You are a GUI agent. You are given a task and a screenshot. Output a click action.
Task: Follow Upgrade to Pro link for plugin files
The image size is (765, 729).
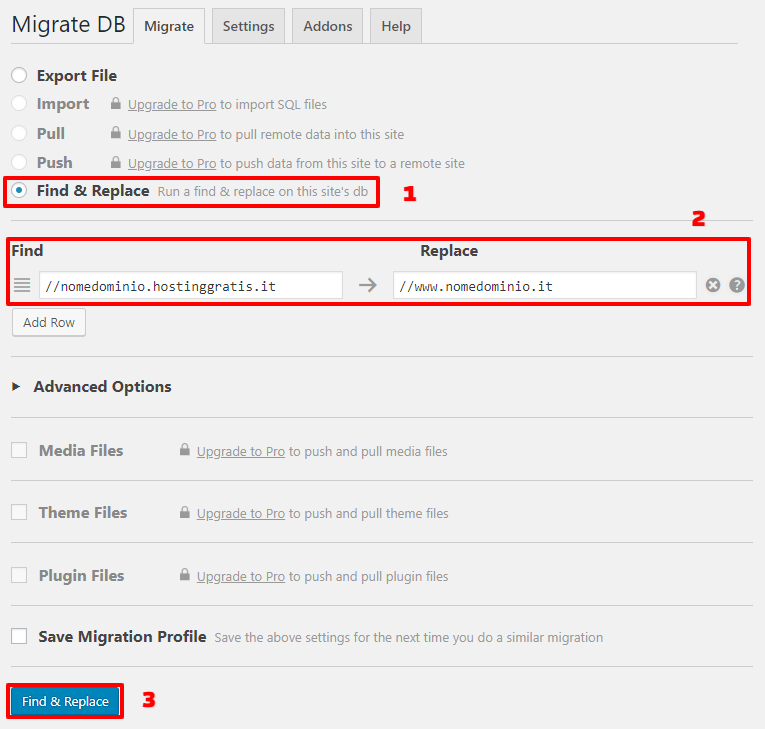[x=241, y=576]
